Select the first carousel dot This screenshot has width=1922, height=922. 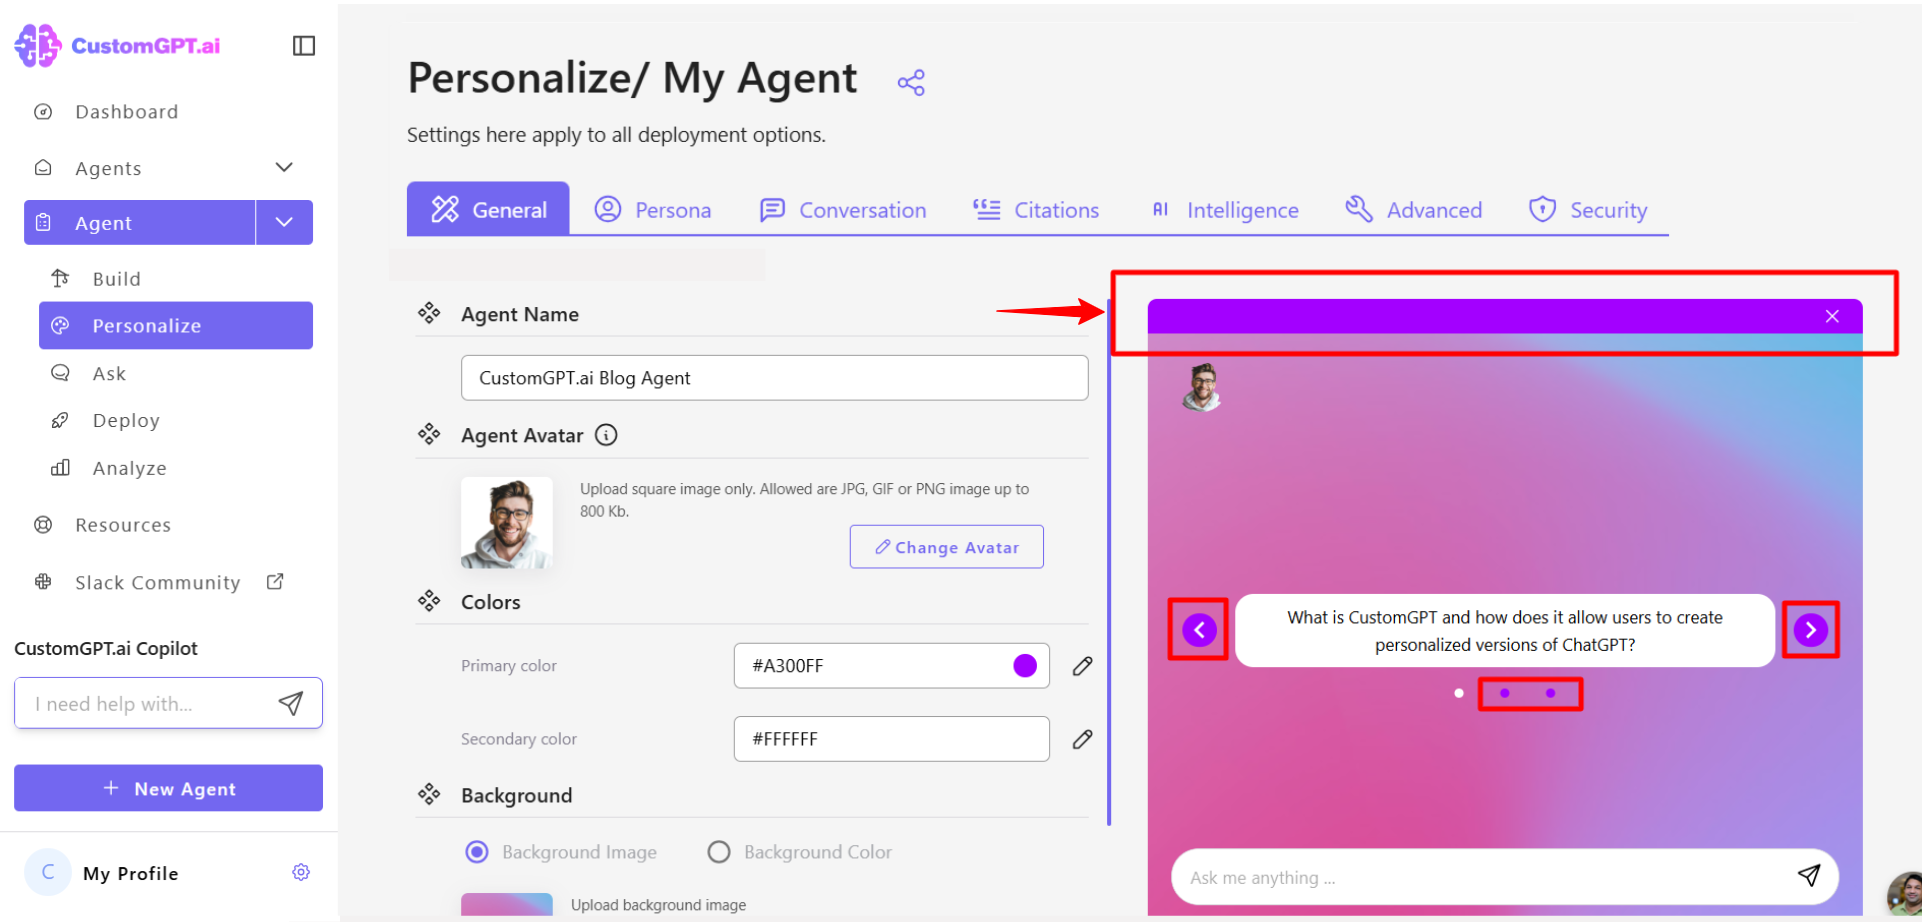tap(1459, 693)
